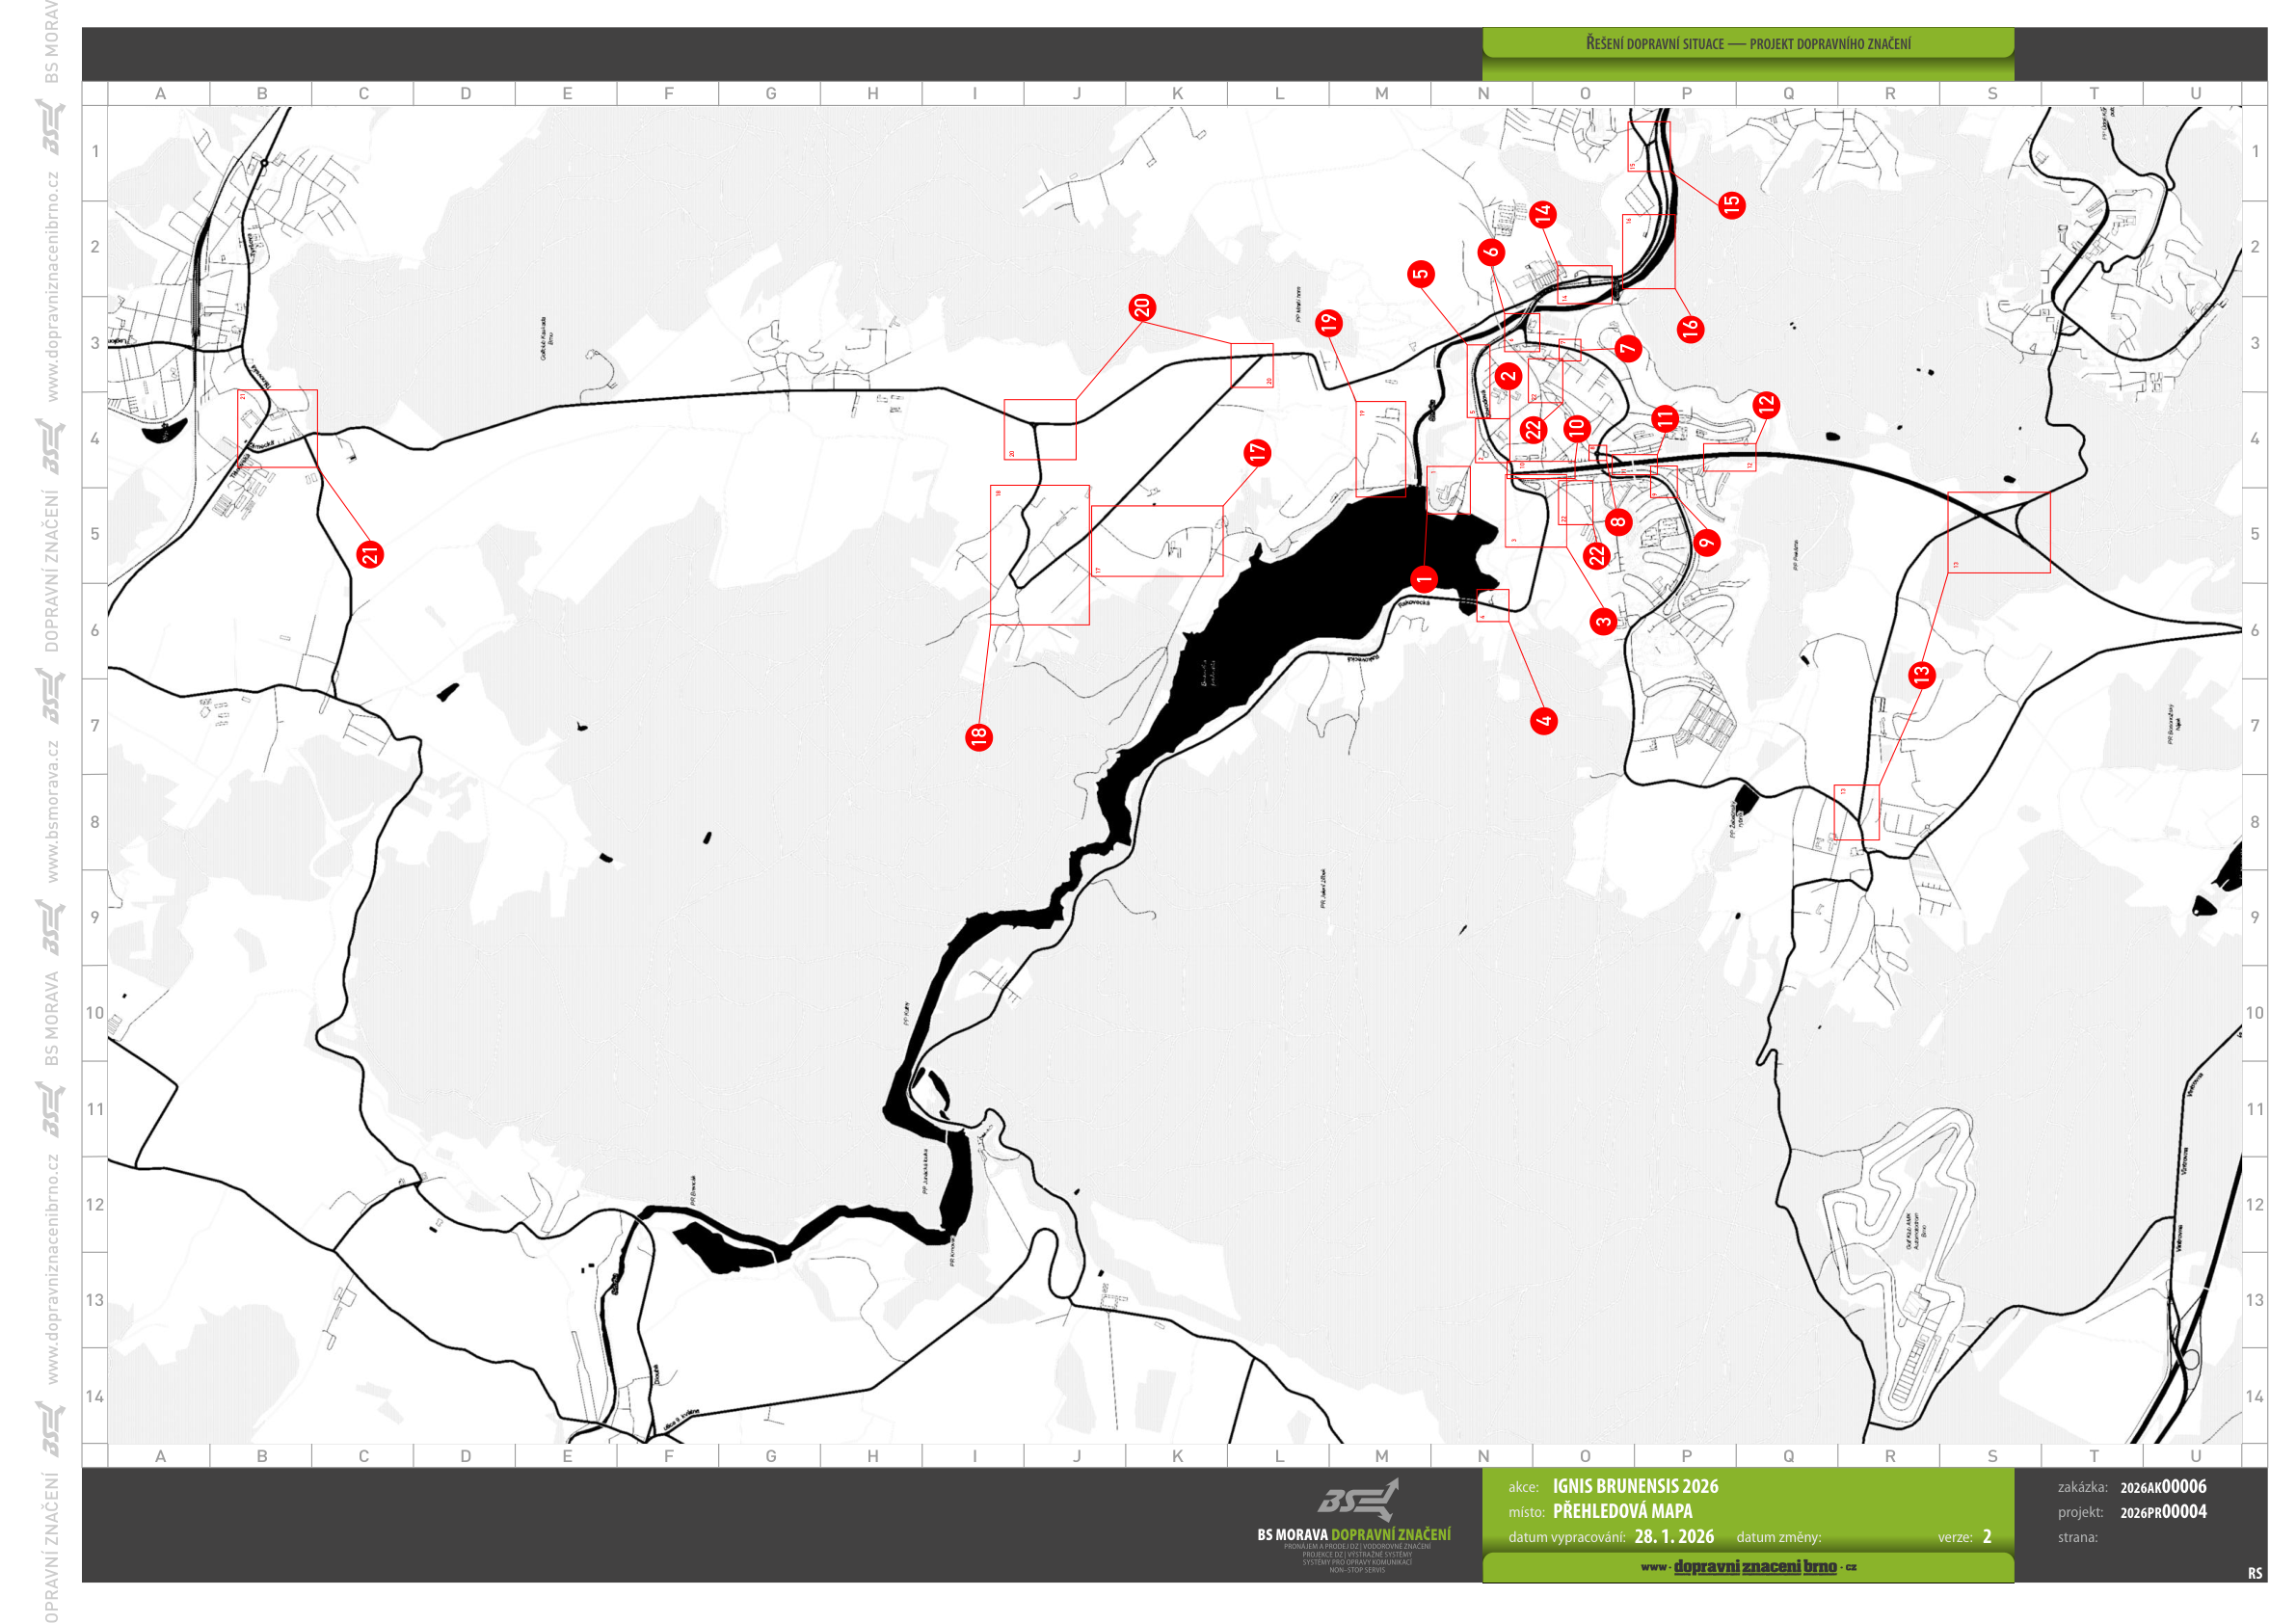Select red map marker number 12

click(x=1765, y=404)
